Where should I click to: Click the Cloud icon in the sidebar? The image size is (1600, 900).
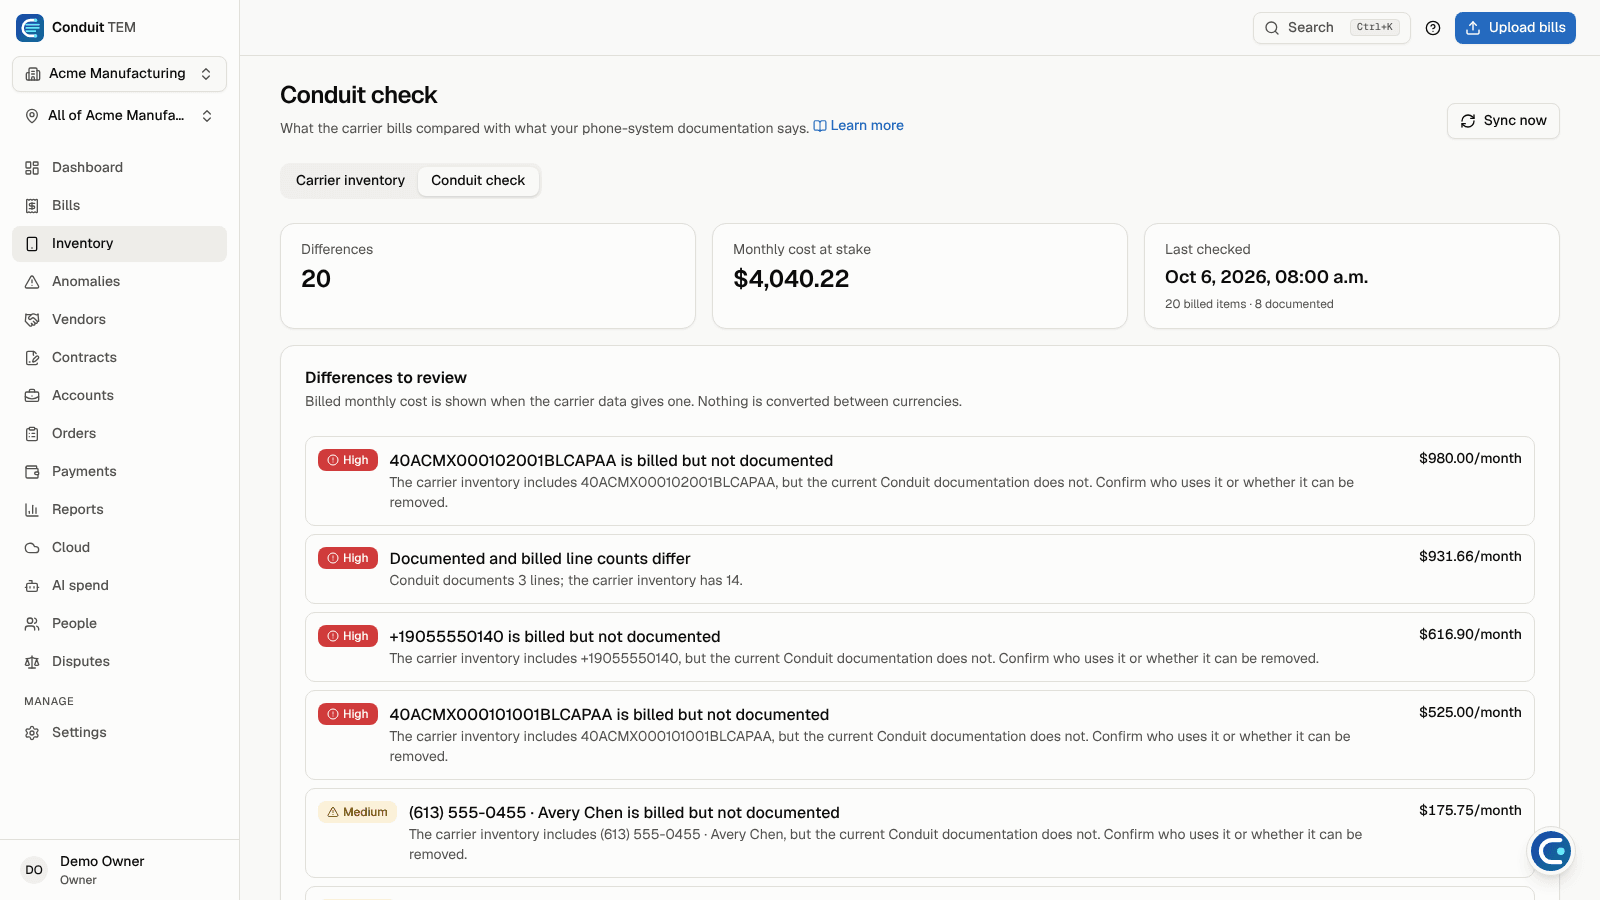pyautogui.click(x=32, y=548)
